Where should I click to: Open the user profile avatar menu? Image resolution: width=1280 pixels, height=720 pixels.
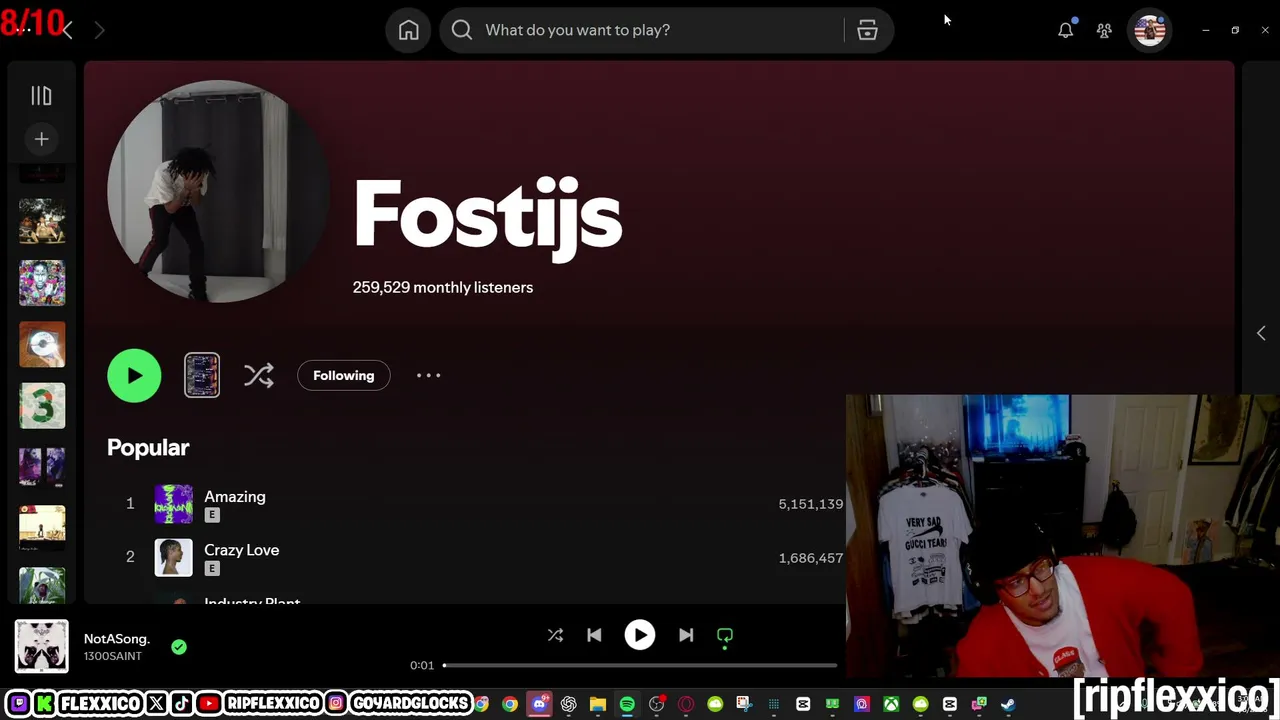(1150, 30)
